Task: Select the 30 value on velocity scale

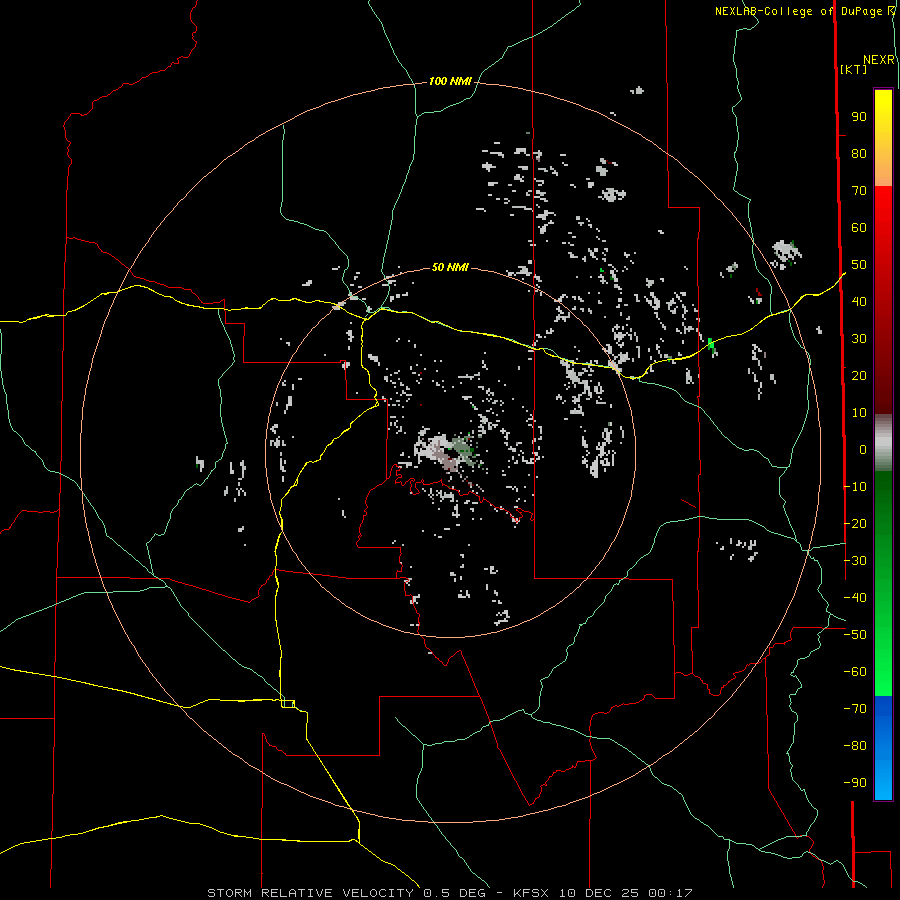Action: click(859, 339)
